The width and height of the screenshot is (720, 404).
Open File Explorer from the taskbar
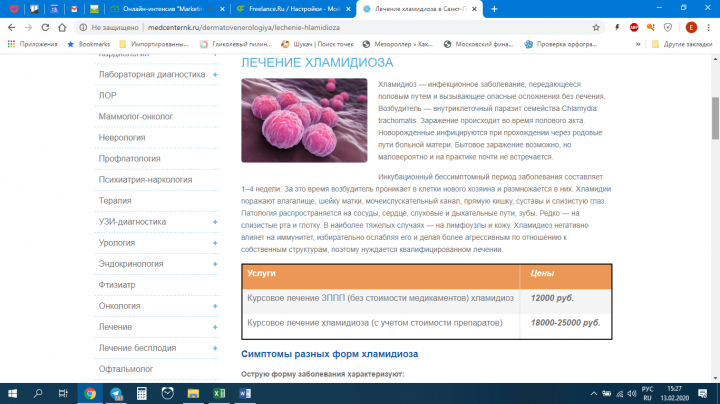tap(193, 393)
